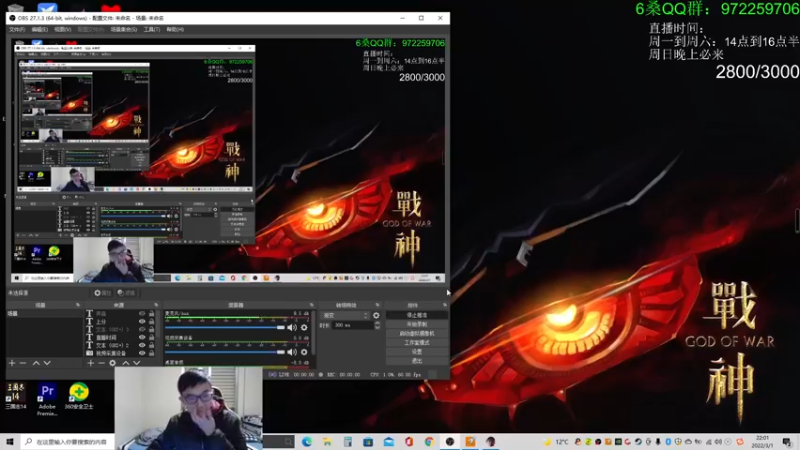Toggle visibility of 文本 (GDI+) 2 source
Image resolution: width=800 pixels, height=450 pixels.
click(142, 345)
